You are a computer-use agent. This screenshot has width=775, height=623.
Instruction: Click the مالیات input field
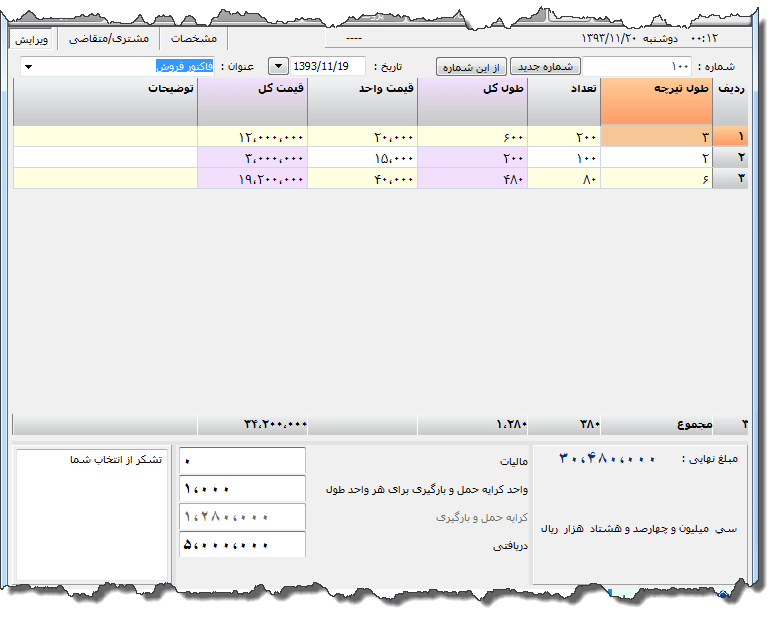click(242, 462)
